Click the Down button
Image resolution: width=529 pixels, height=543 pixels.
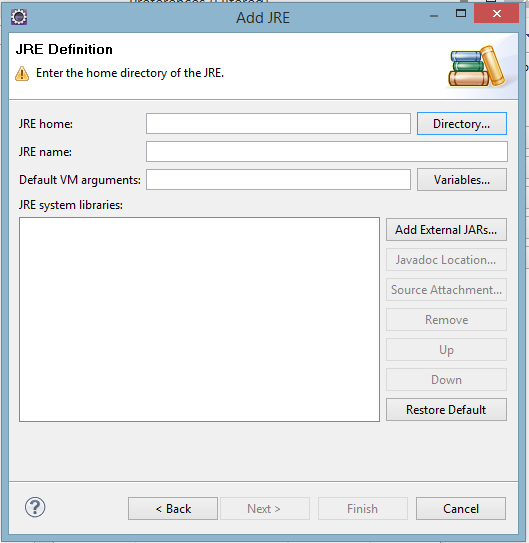coord(446,380)
